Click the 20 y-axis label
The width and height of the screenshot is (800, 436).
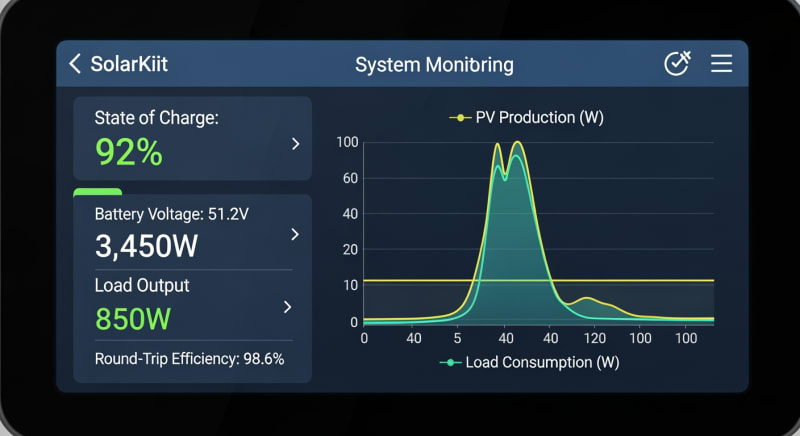[351, 249]
